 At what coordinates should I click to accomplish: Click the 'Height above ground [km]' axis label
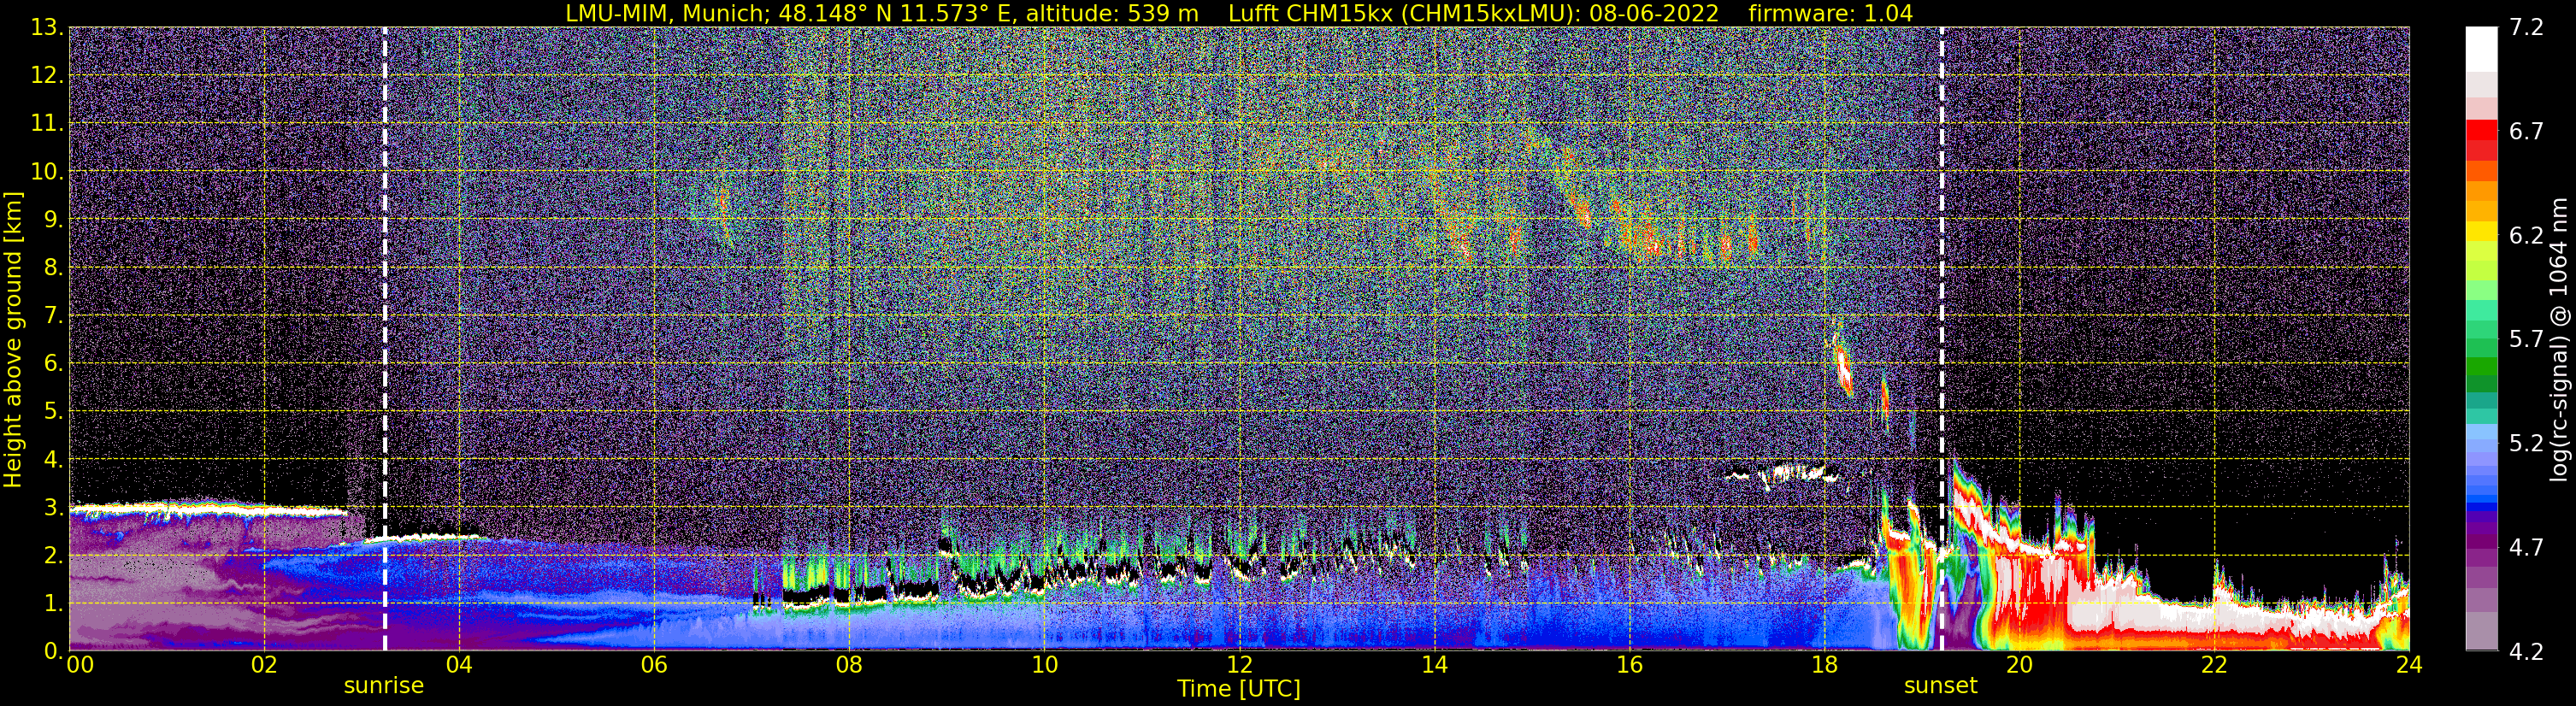tap(13, 340)
